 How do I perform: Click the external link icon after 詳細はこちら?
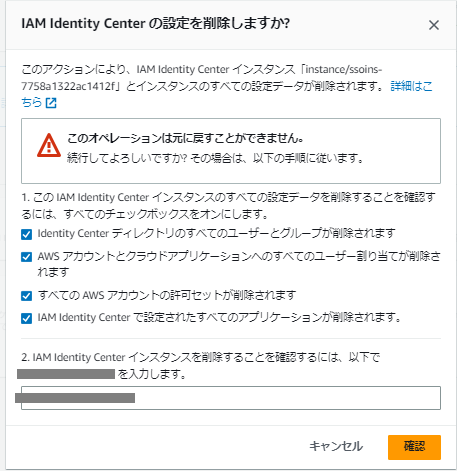[x=51, y=103]
